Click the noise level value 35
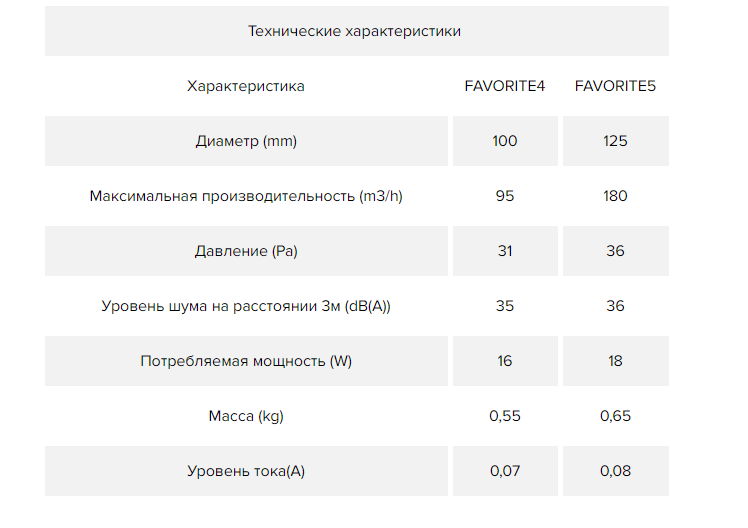This screenshot has width=748, height=528. pos(505,306)
